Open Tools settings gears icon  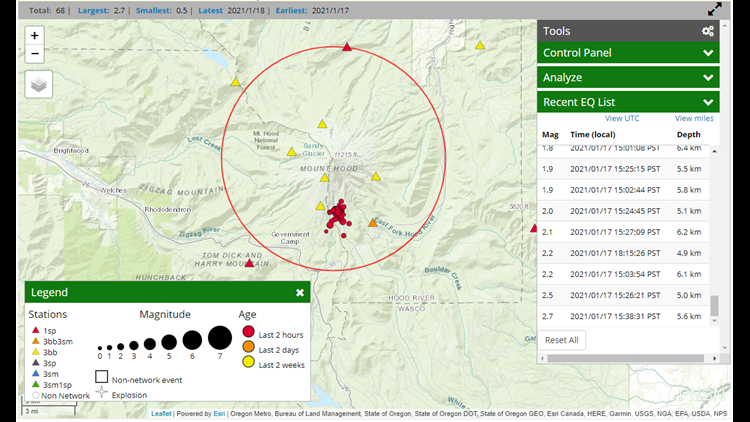pos(708,31)
